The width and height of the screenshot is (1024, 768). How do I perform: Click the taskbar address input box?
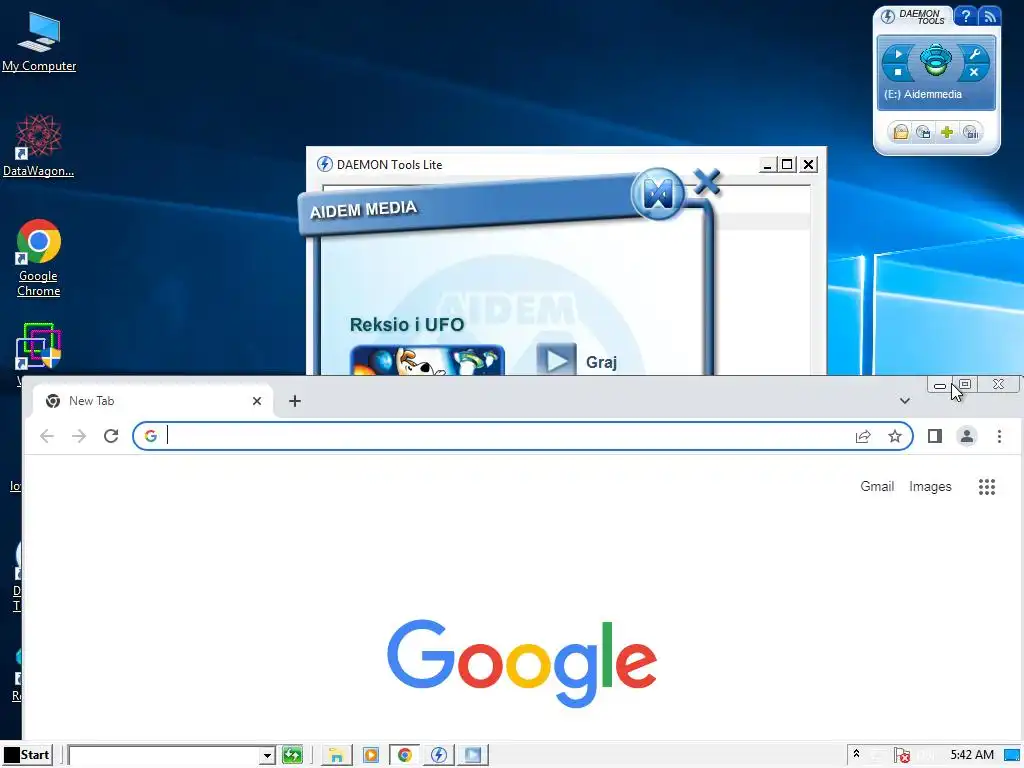point(165,756)
